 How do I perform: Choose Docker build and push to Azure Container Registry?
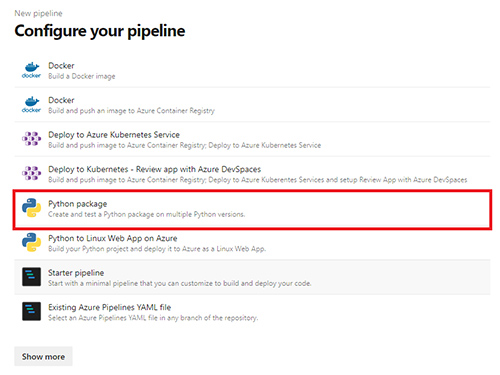pos(252,105)
